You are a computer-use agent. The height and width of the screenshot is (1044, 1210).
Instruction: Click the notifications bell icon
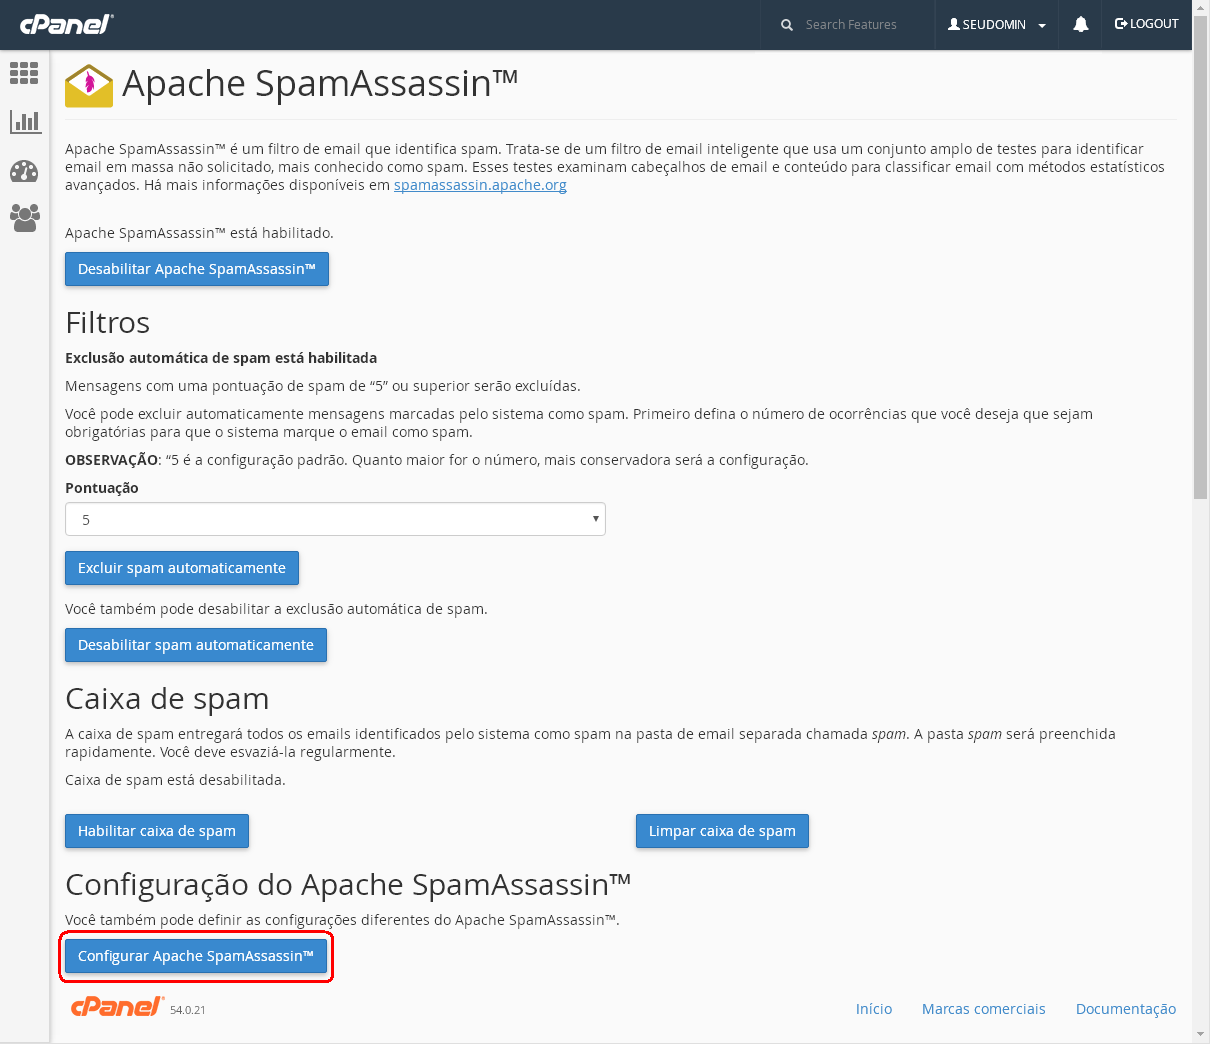(1081, 25)
